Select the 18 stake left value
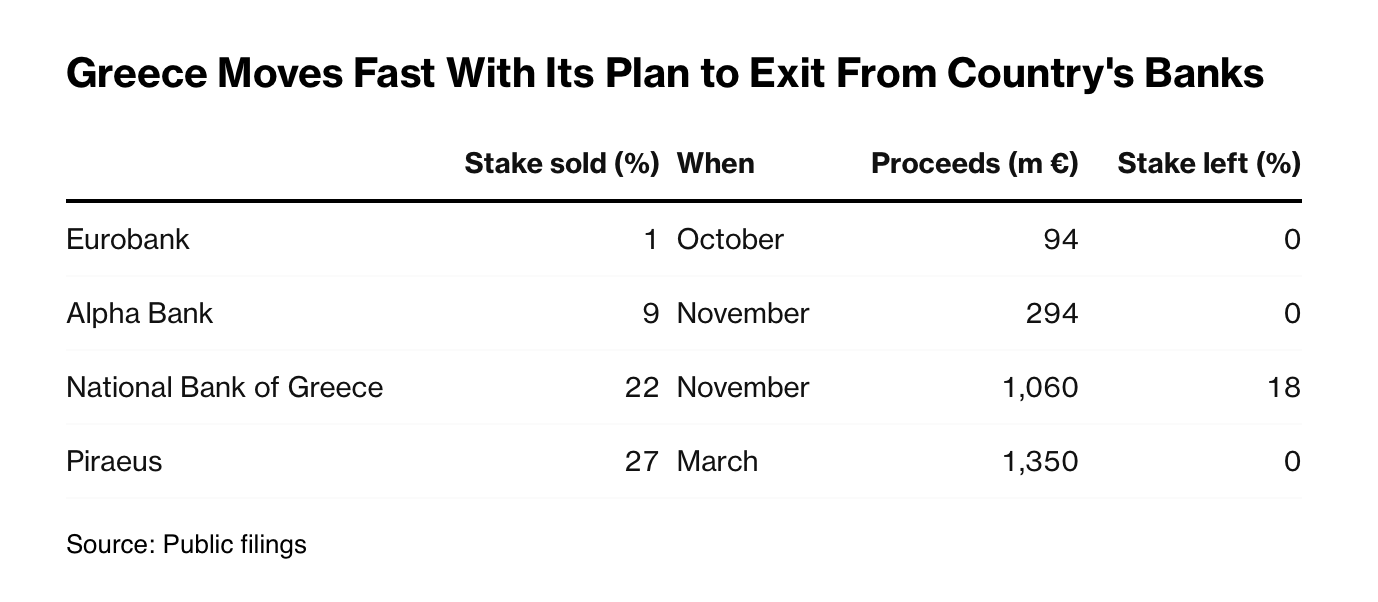The image size is (1378, 602). tap(1284, 388)
